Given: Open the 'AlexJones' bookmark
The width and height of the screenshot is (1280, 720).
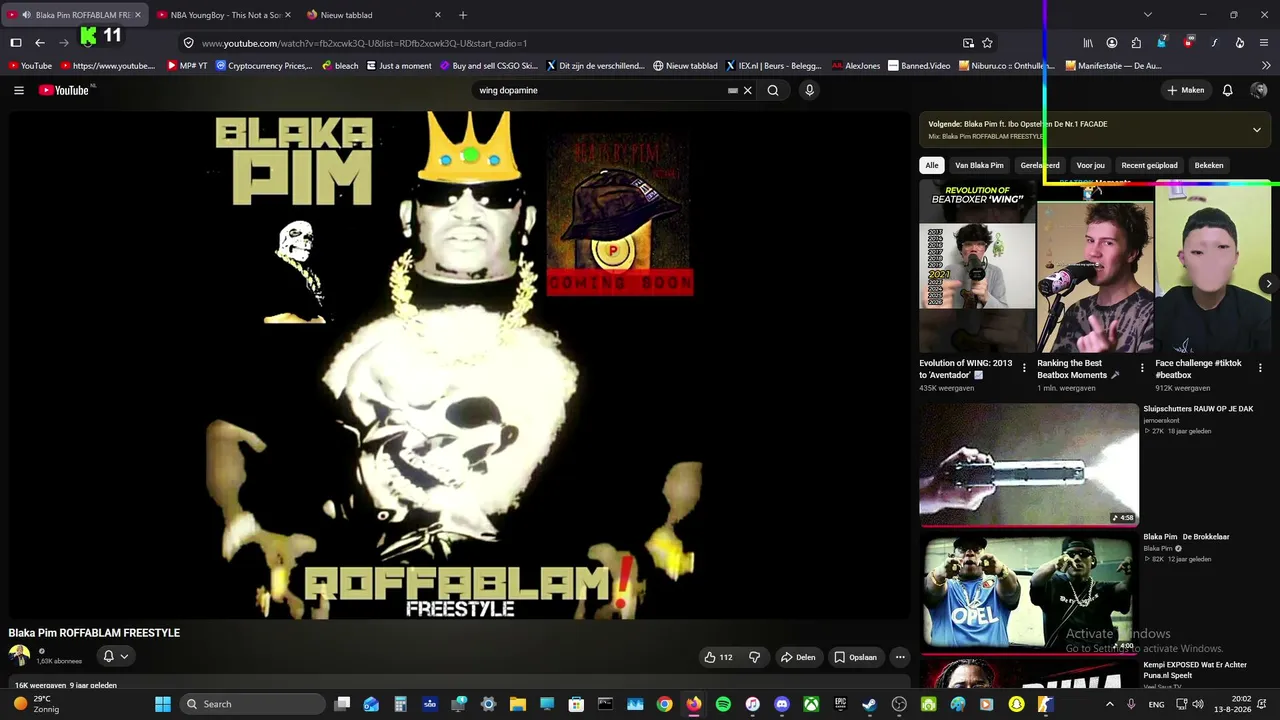Looking at the screenshot, I should click(856, 66).
